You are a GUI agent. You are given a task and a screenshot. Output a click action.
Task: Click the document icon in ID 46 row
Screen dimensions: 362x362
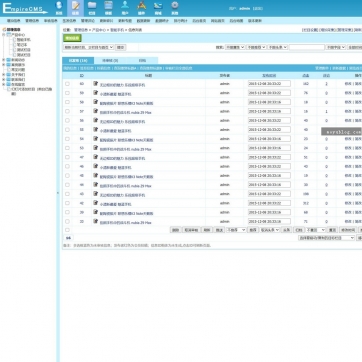(x=96, y=166)
